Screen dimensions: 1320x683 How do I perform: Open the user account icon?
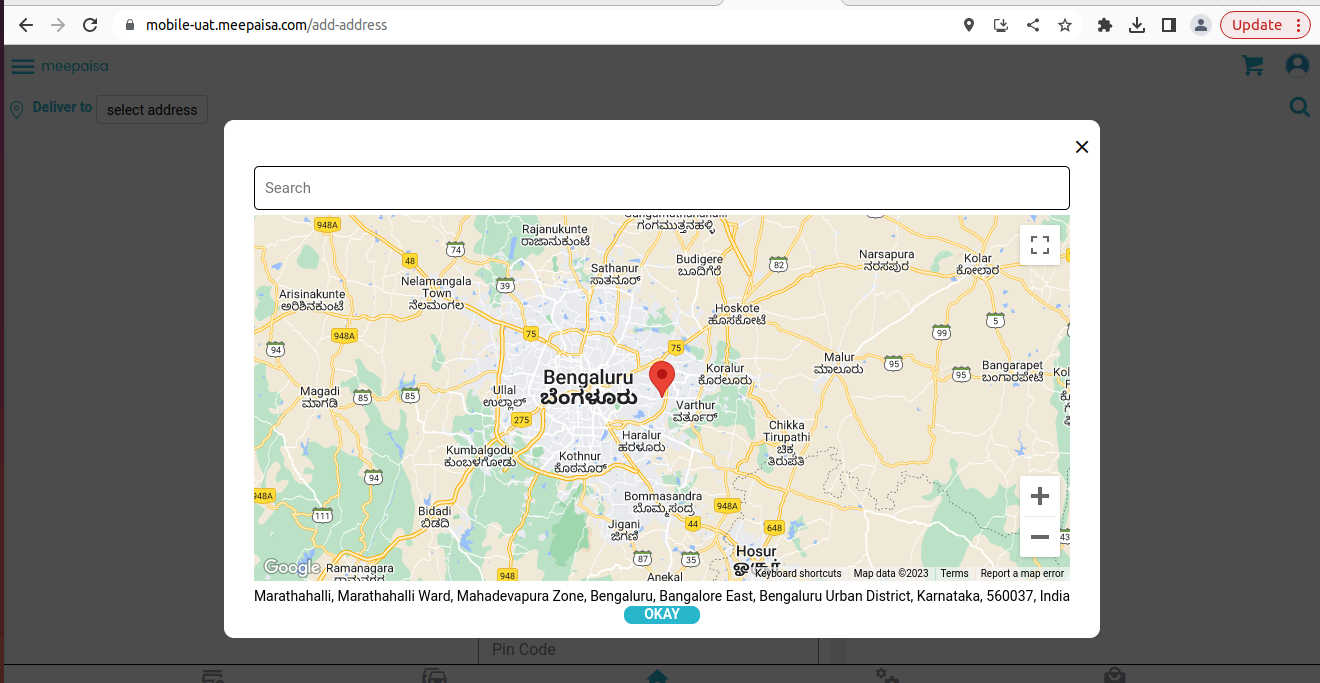tap(1297, 65)
